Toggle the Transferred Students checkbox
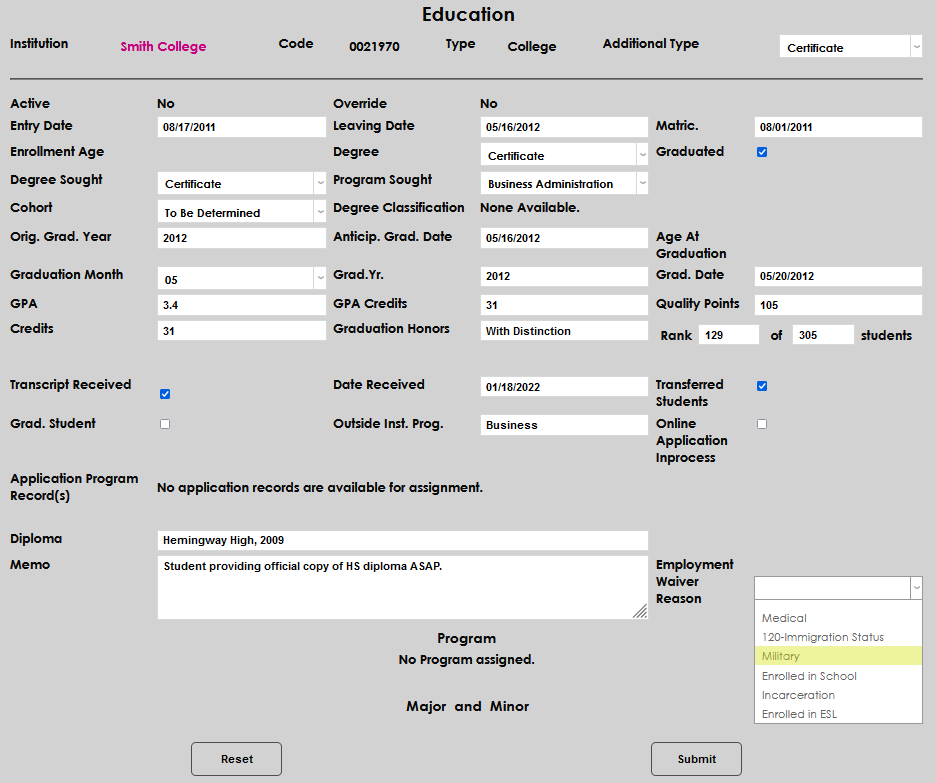The width and height of the screenshot is (936, 783). 762,386
